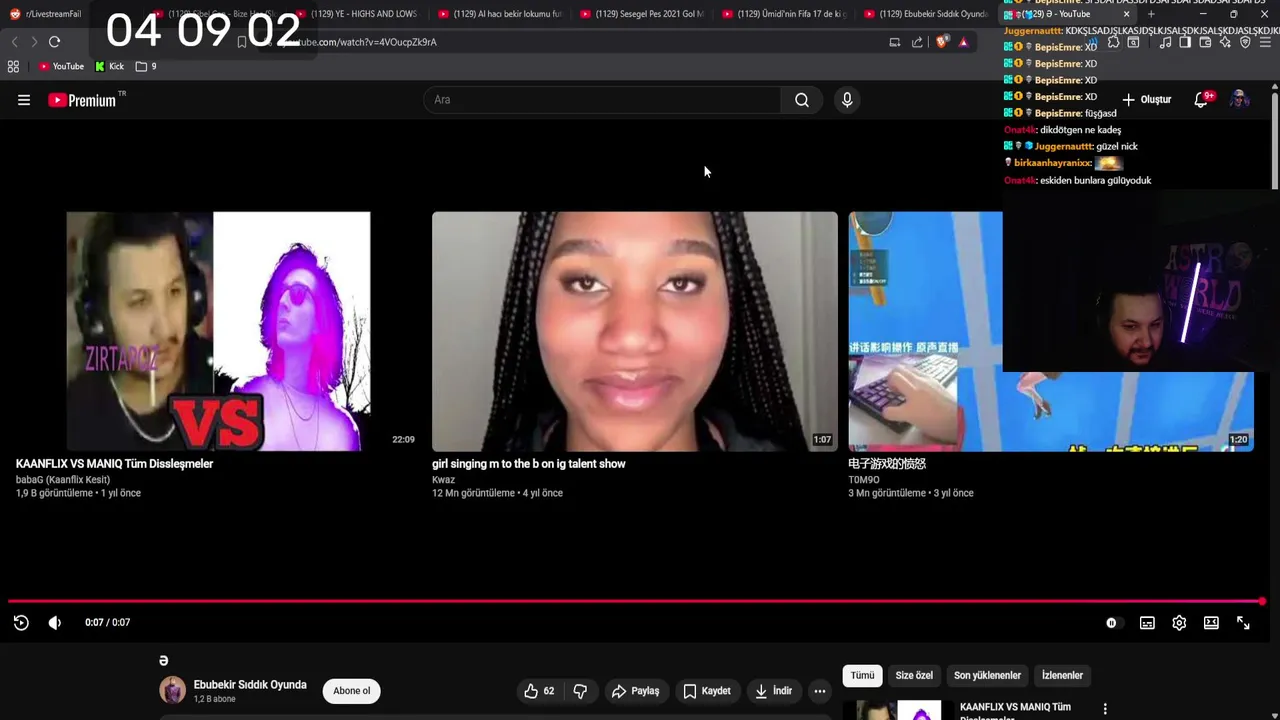Open the YouTube hamburger guide menu
This screenshot has height=720, width=1280.
(x=24, y=100)
